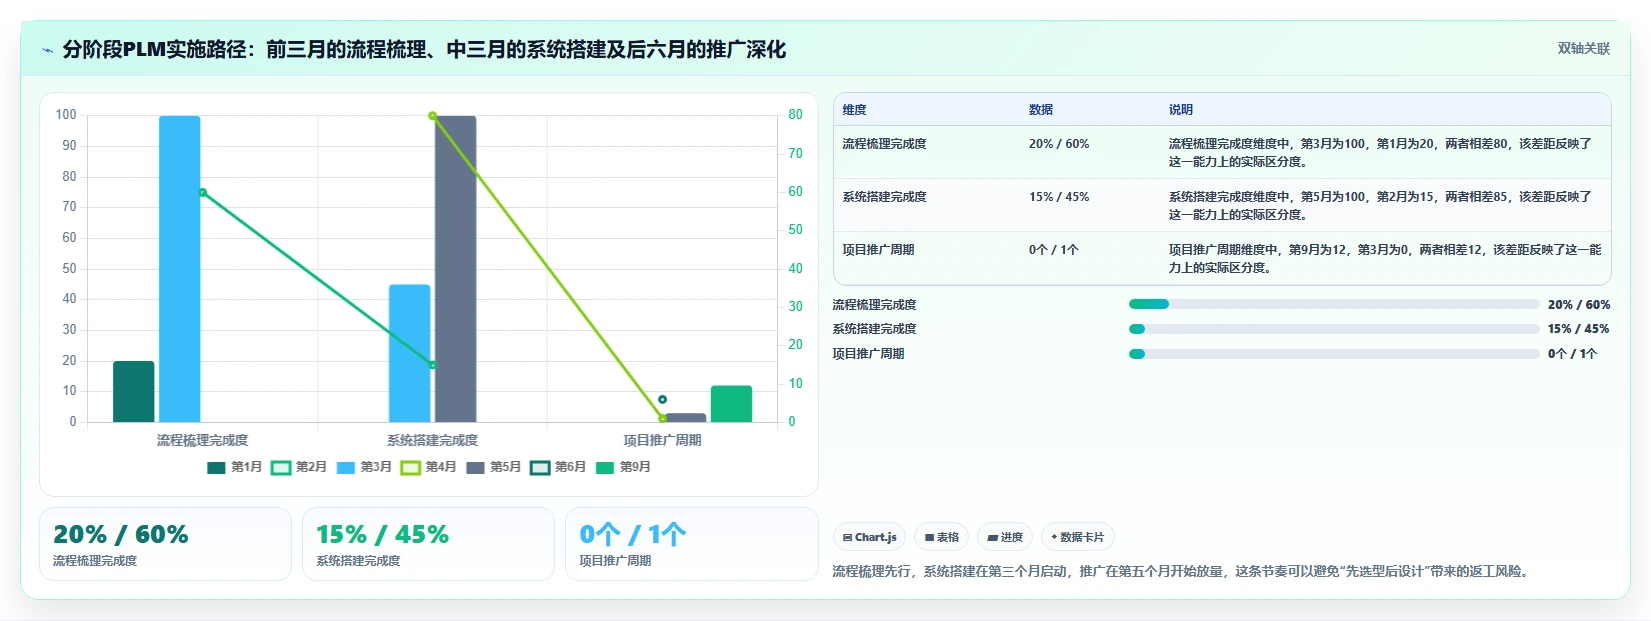Open the 0个 / 1个 KPI card
The image size is (1651, 621).
click(x=692, y=544)
